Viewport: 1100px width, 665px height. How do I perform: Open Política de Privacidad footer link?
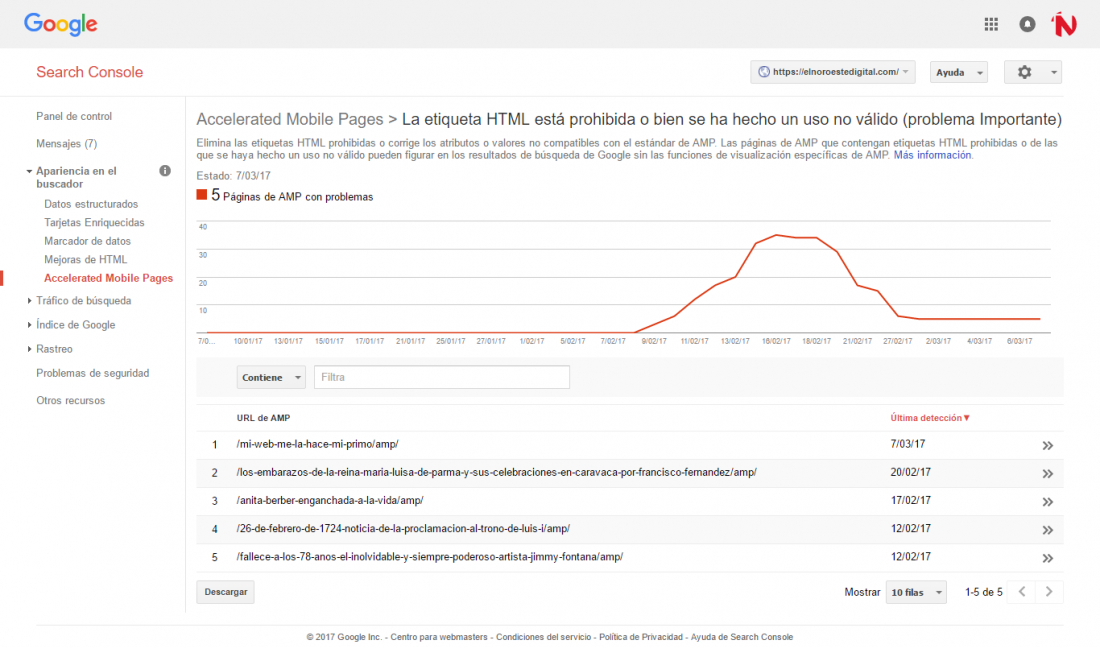pos(640,637)
